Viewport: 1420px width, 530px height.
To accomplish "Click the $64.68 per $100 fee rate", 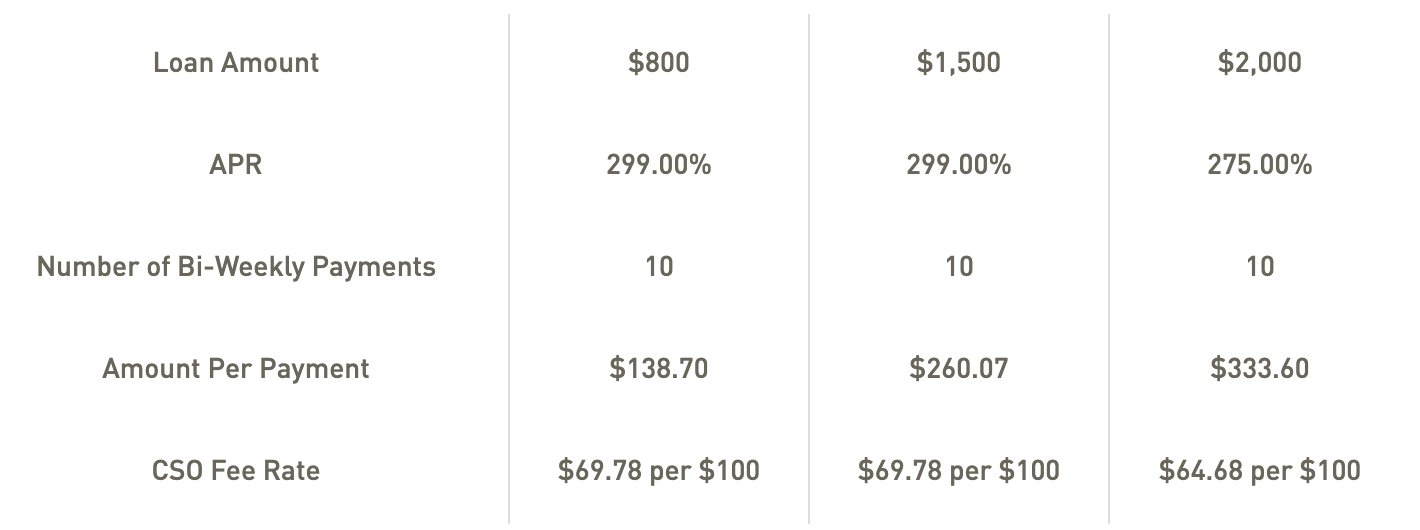I will coord(1260,471).
